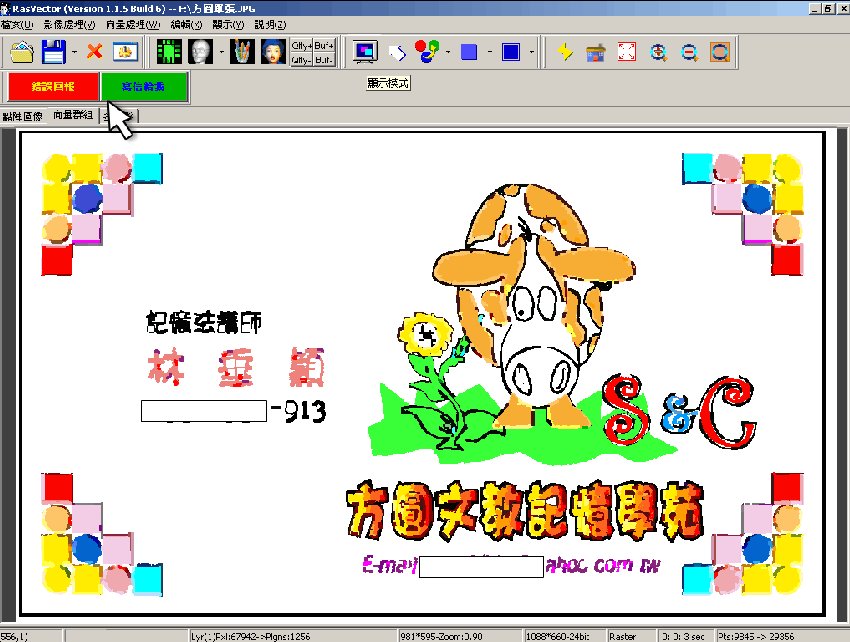Image resolution: width=850 pixels, height=642 pixels.
Task: Save using the blue floppy disk icon
Action: [54, 53]
